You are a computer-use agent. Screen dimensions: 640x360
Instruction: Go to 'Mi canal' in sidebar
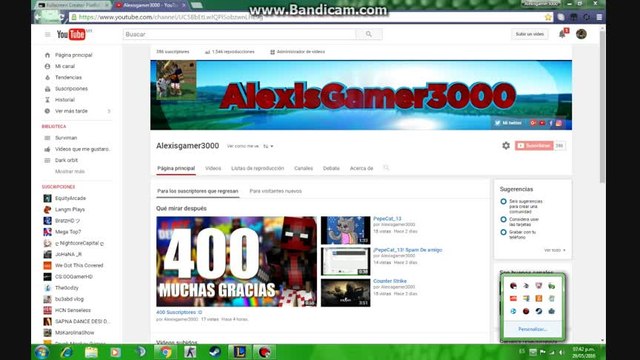click(x=65, y=66)
